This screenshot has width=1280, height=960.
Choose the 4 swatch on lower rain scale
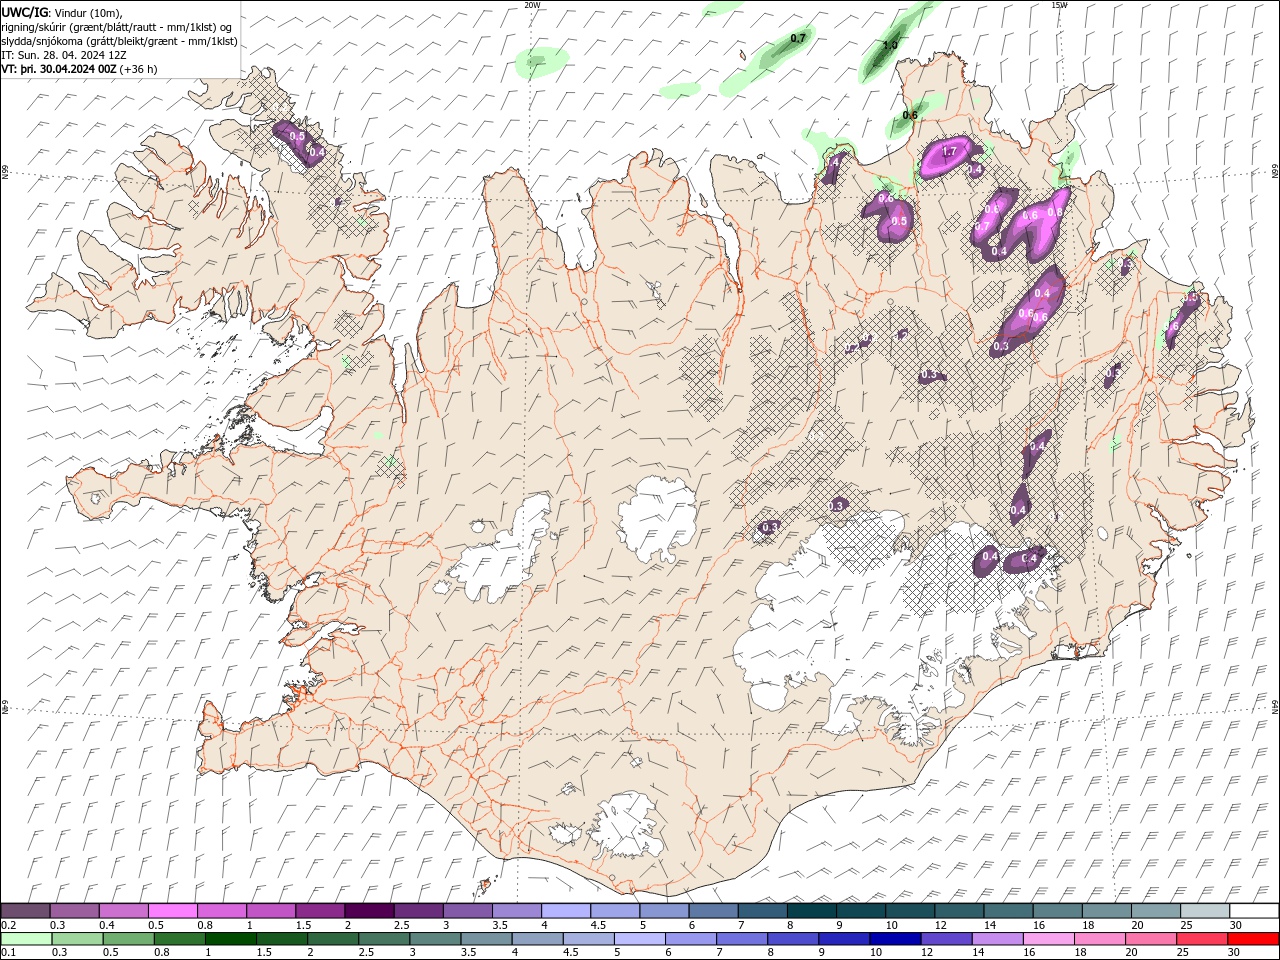click(x=537, y=939)
